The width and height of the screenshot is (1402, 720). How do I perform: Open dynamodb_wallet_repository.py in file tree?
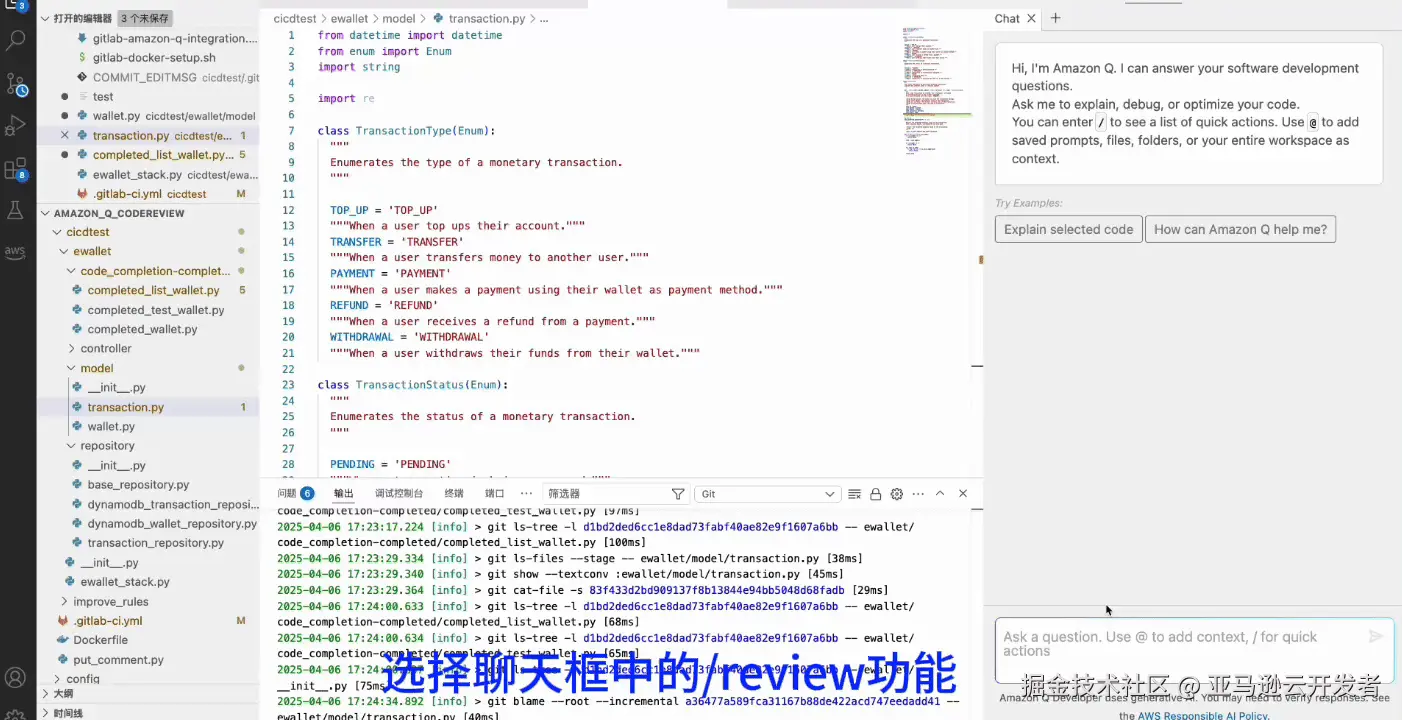pos(172,524)
